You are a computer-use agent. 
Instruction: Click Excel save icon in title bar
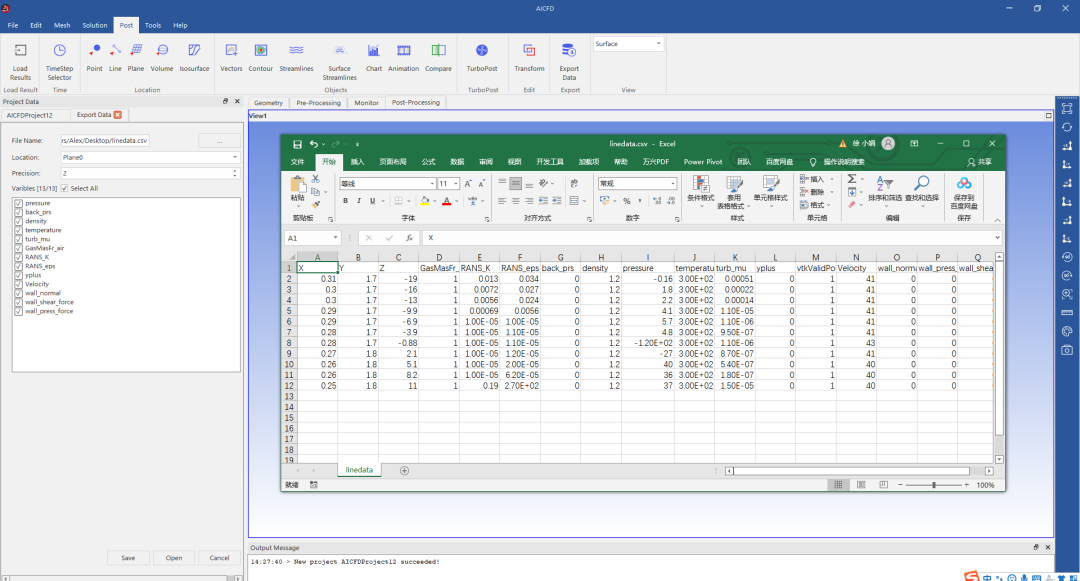(298, 145)
